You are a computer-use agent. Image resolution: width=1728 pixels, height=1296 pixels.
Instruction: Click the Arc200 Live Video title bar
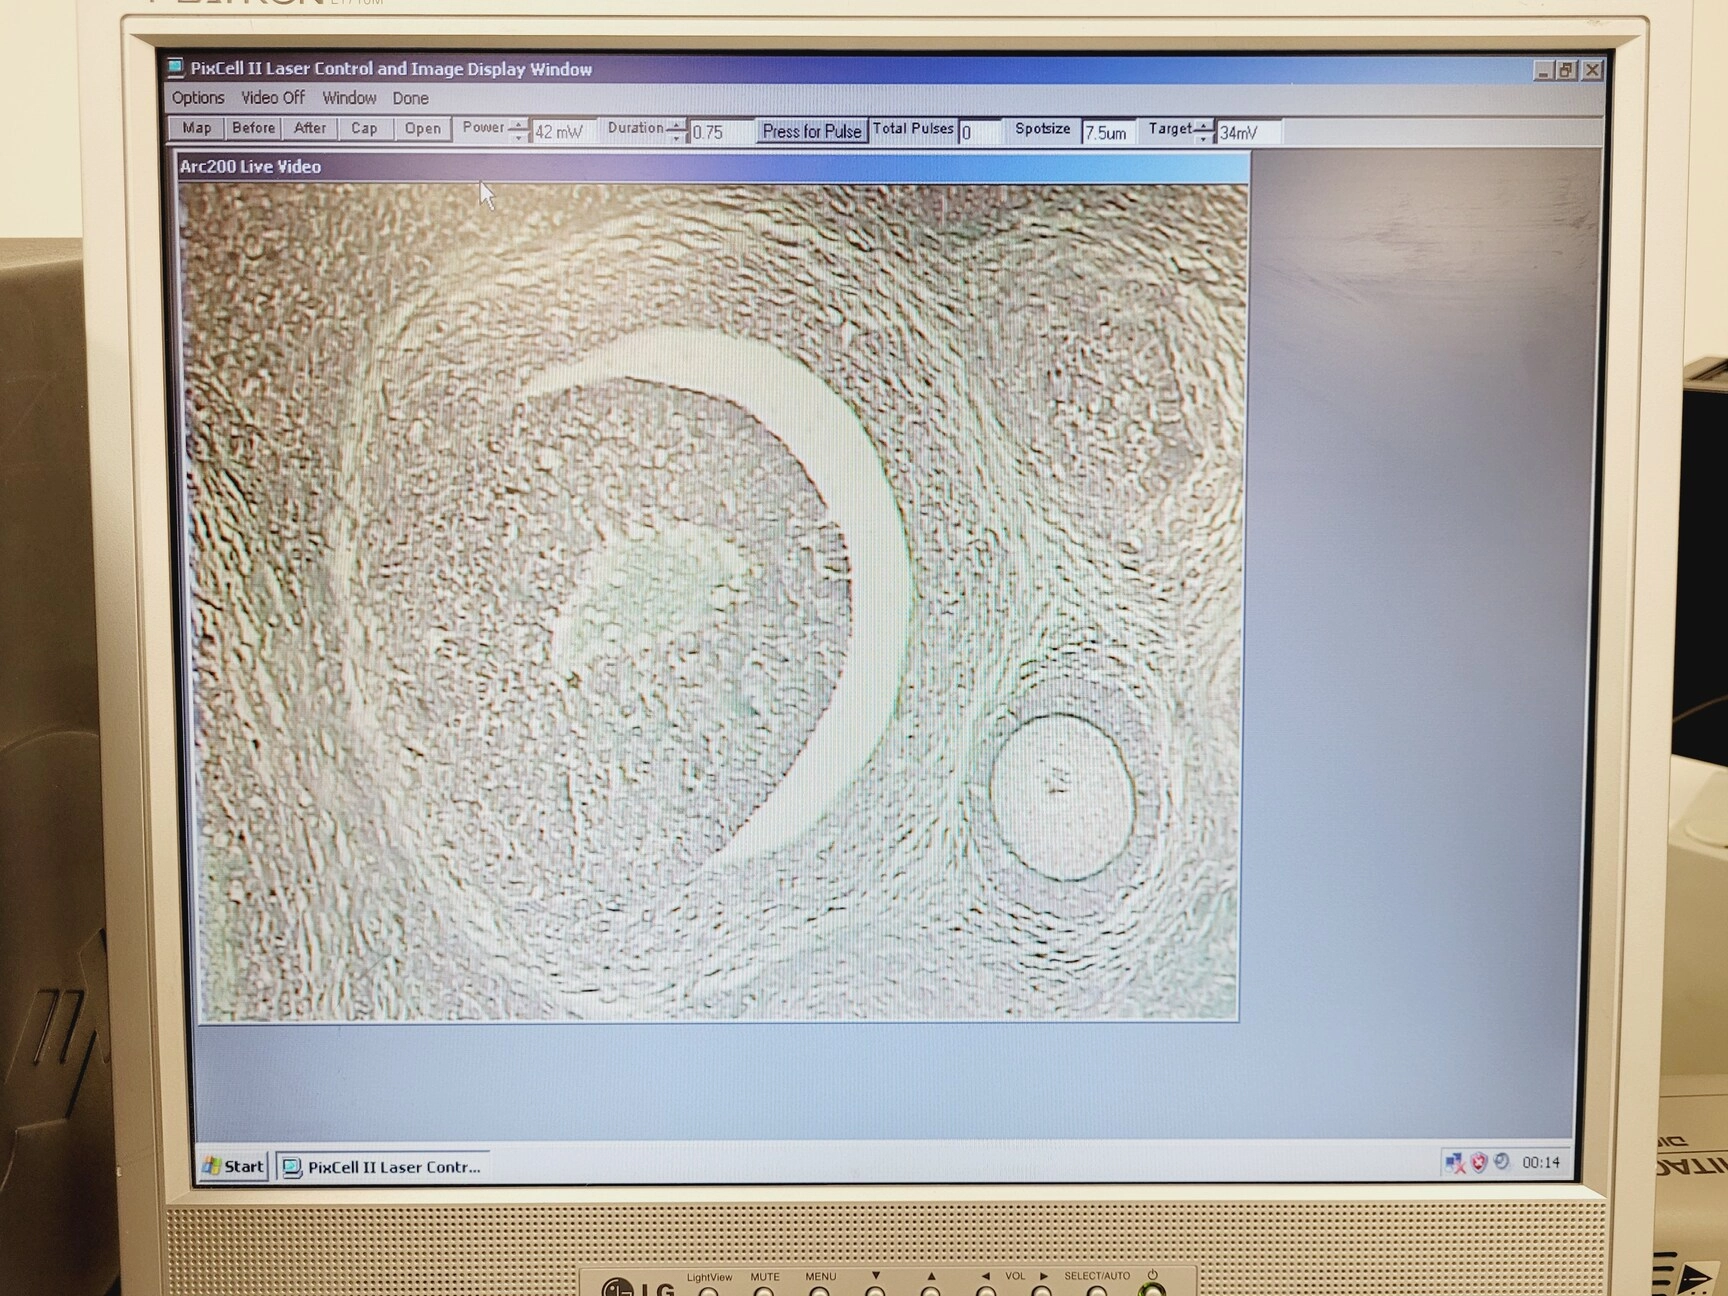tap(713, 167)
